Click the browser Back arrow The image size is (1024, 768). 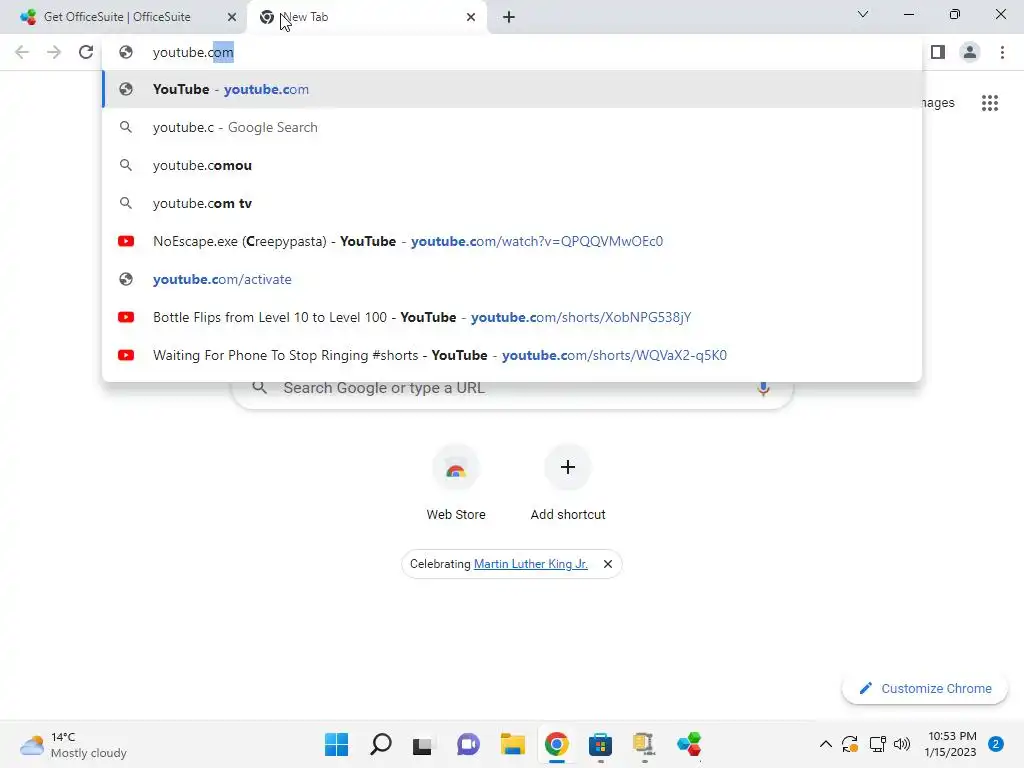click(22, 52)
